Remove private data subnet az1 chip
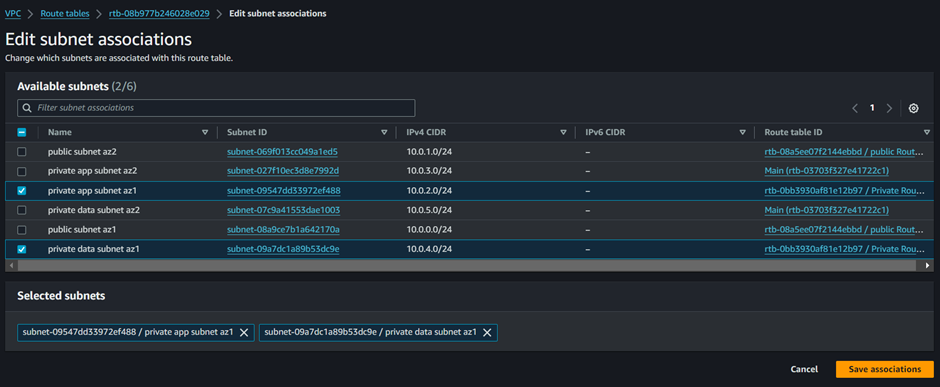 487,332
